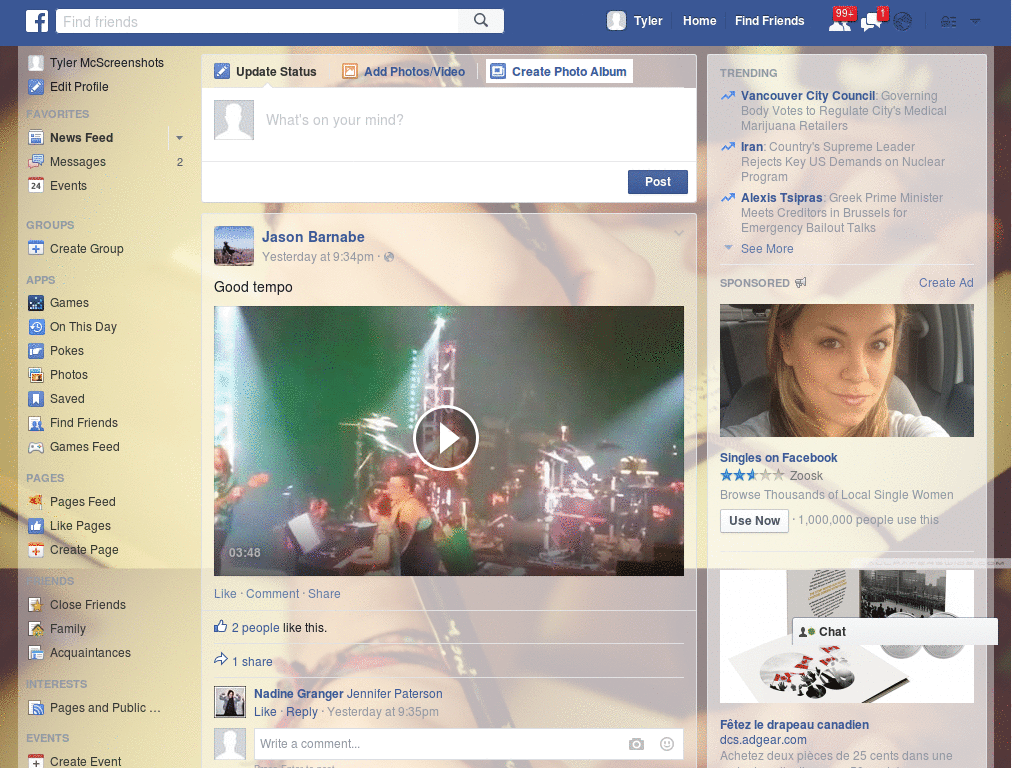The image size is (1024, 768).
Task: Open the Singles on Facebook ad image
Action: pos(846,370)
